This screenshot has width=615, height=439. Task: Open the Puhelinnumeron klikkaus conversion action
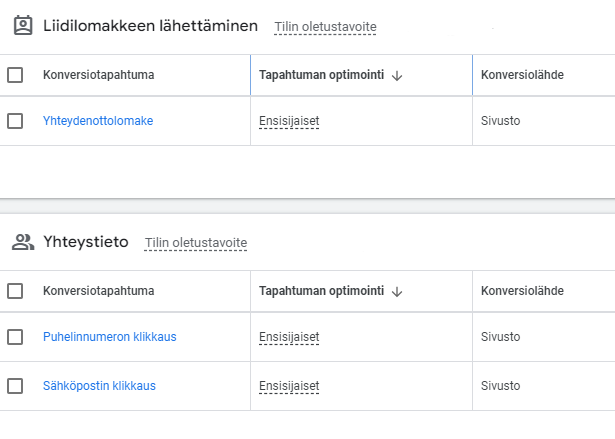pyautogui.click(x=110, y=337)
